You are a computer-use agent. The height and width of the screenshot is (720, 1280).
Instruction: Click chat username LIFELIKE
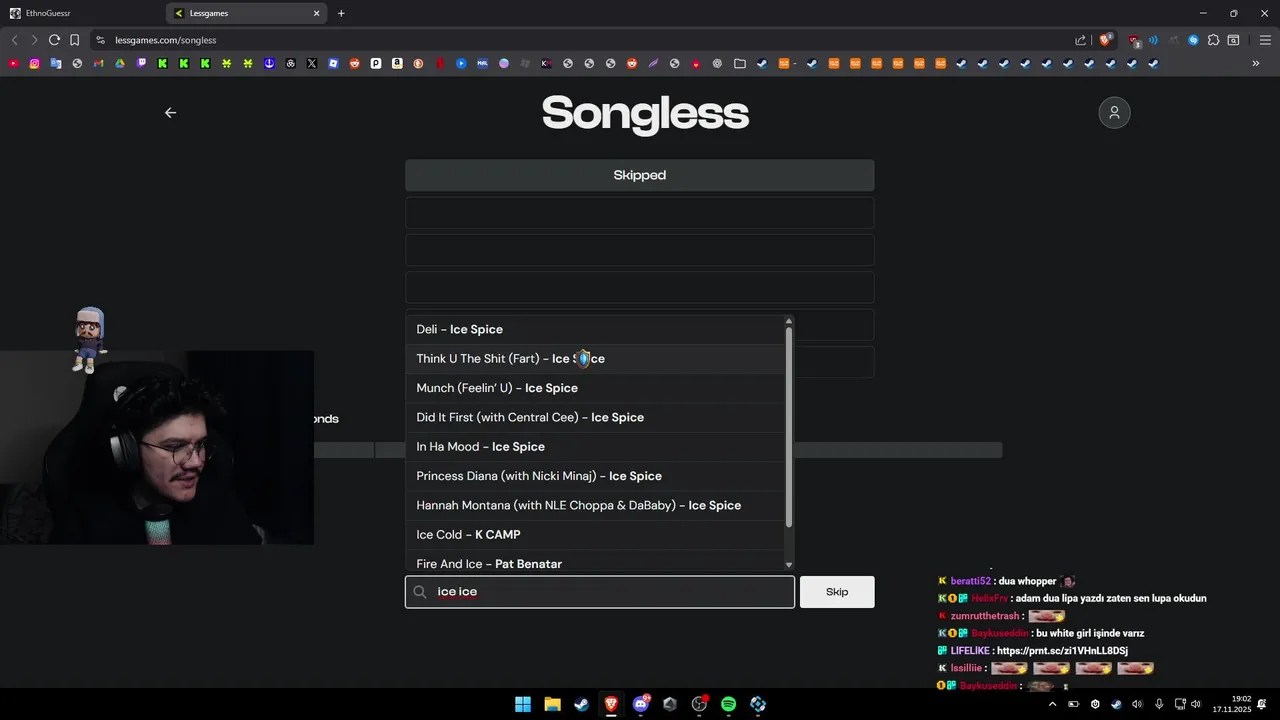click(x=970, y=651)
